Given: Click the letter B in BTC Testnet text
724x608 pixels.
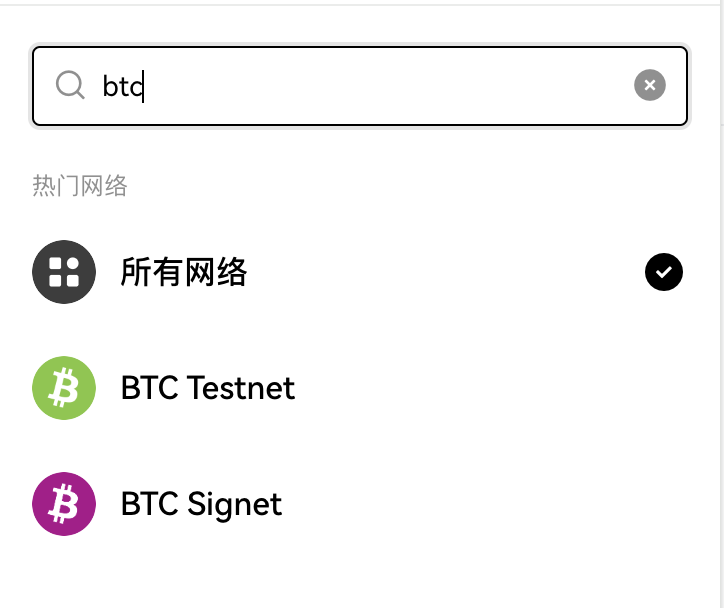Looking at the screenshot, I should tap(129, 388).
